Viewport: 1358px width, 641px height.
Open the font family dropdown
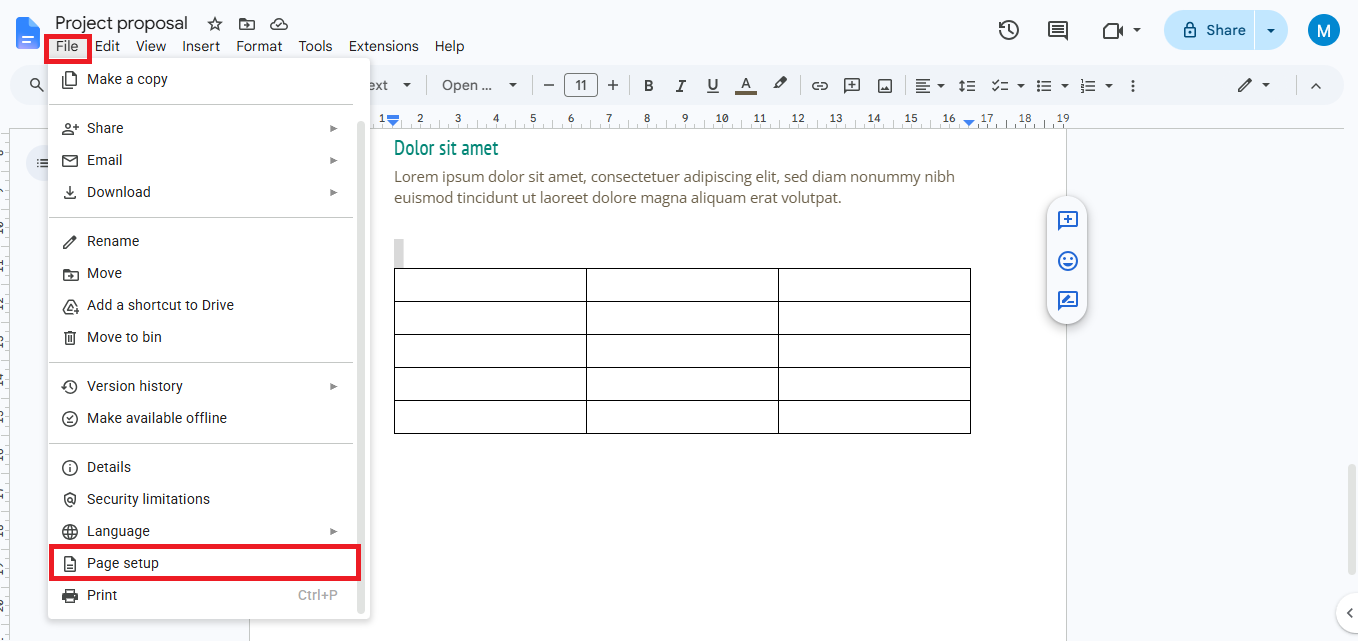pyautogui.click(x=479, y=86)
